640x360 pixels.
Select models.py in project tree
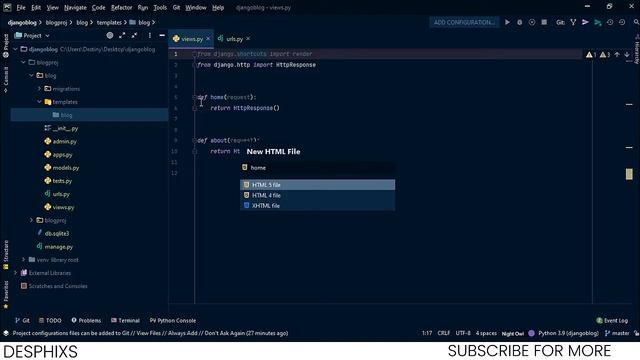coord(62,168)
